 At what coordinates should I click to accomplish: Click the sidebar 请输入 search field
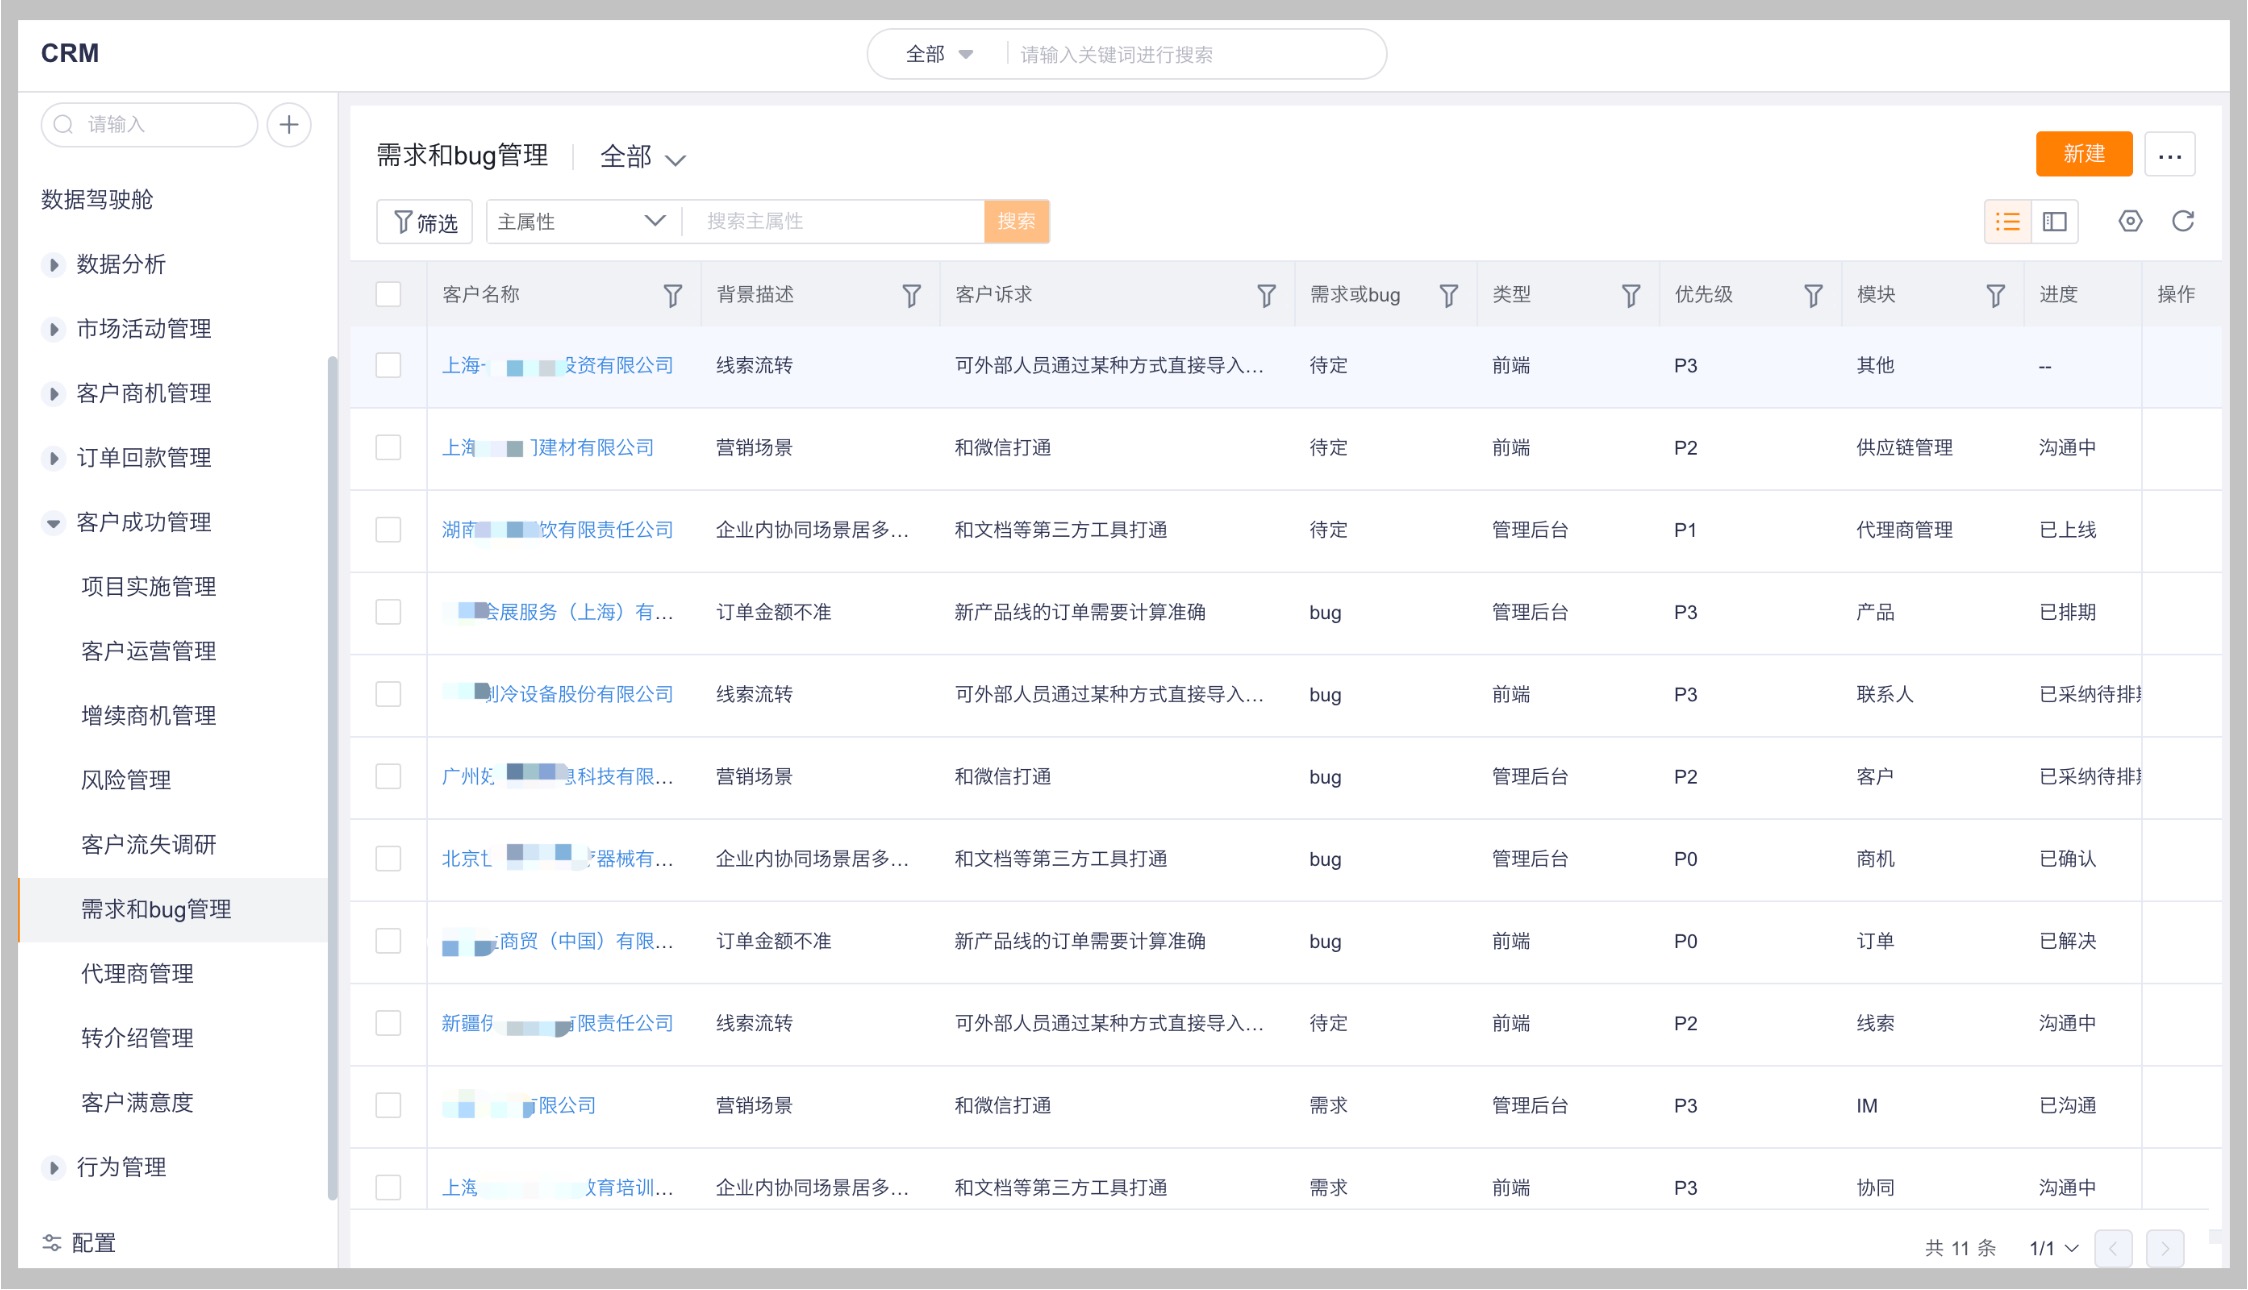click(150, 125)
